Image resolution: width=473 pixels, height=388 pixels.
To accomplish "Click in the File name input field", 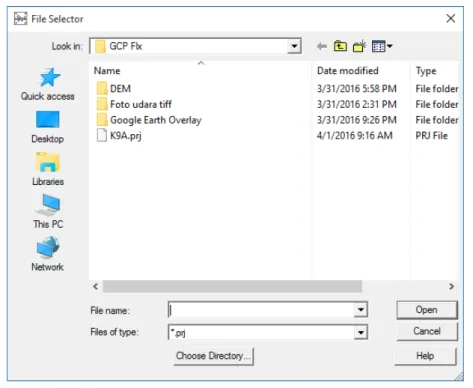I will [261, 310].
